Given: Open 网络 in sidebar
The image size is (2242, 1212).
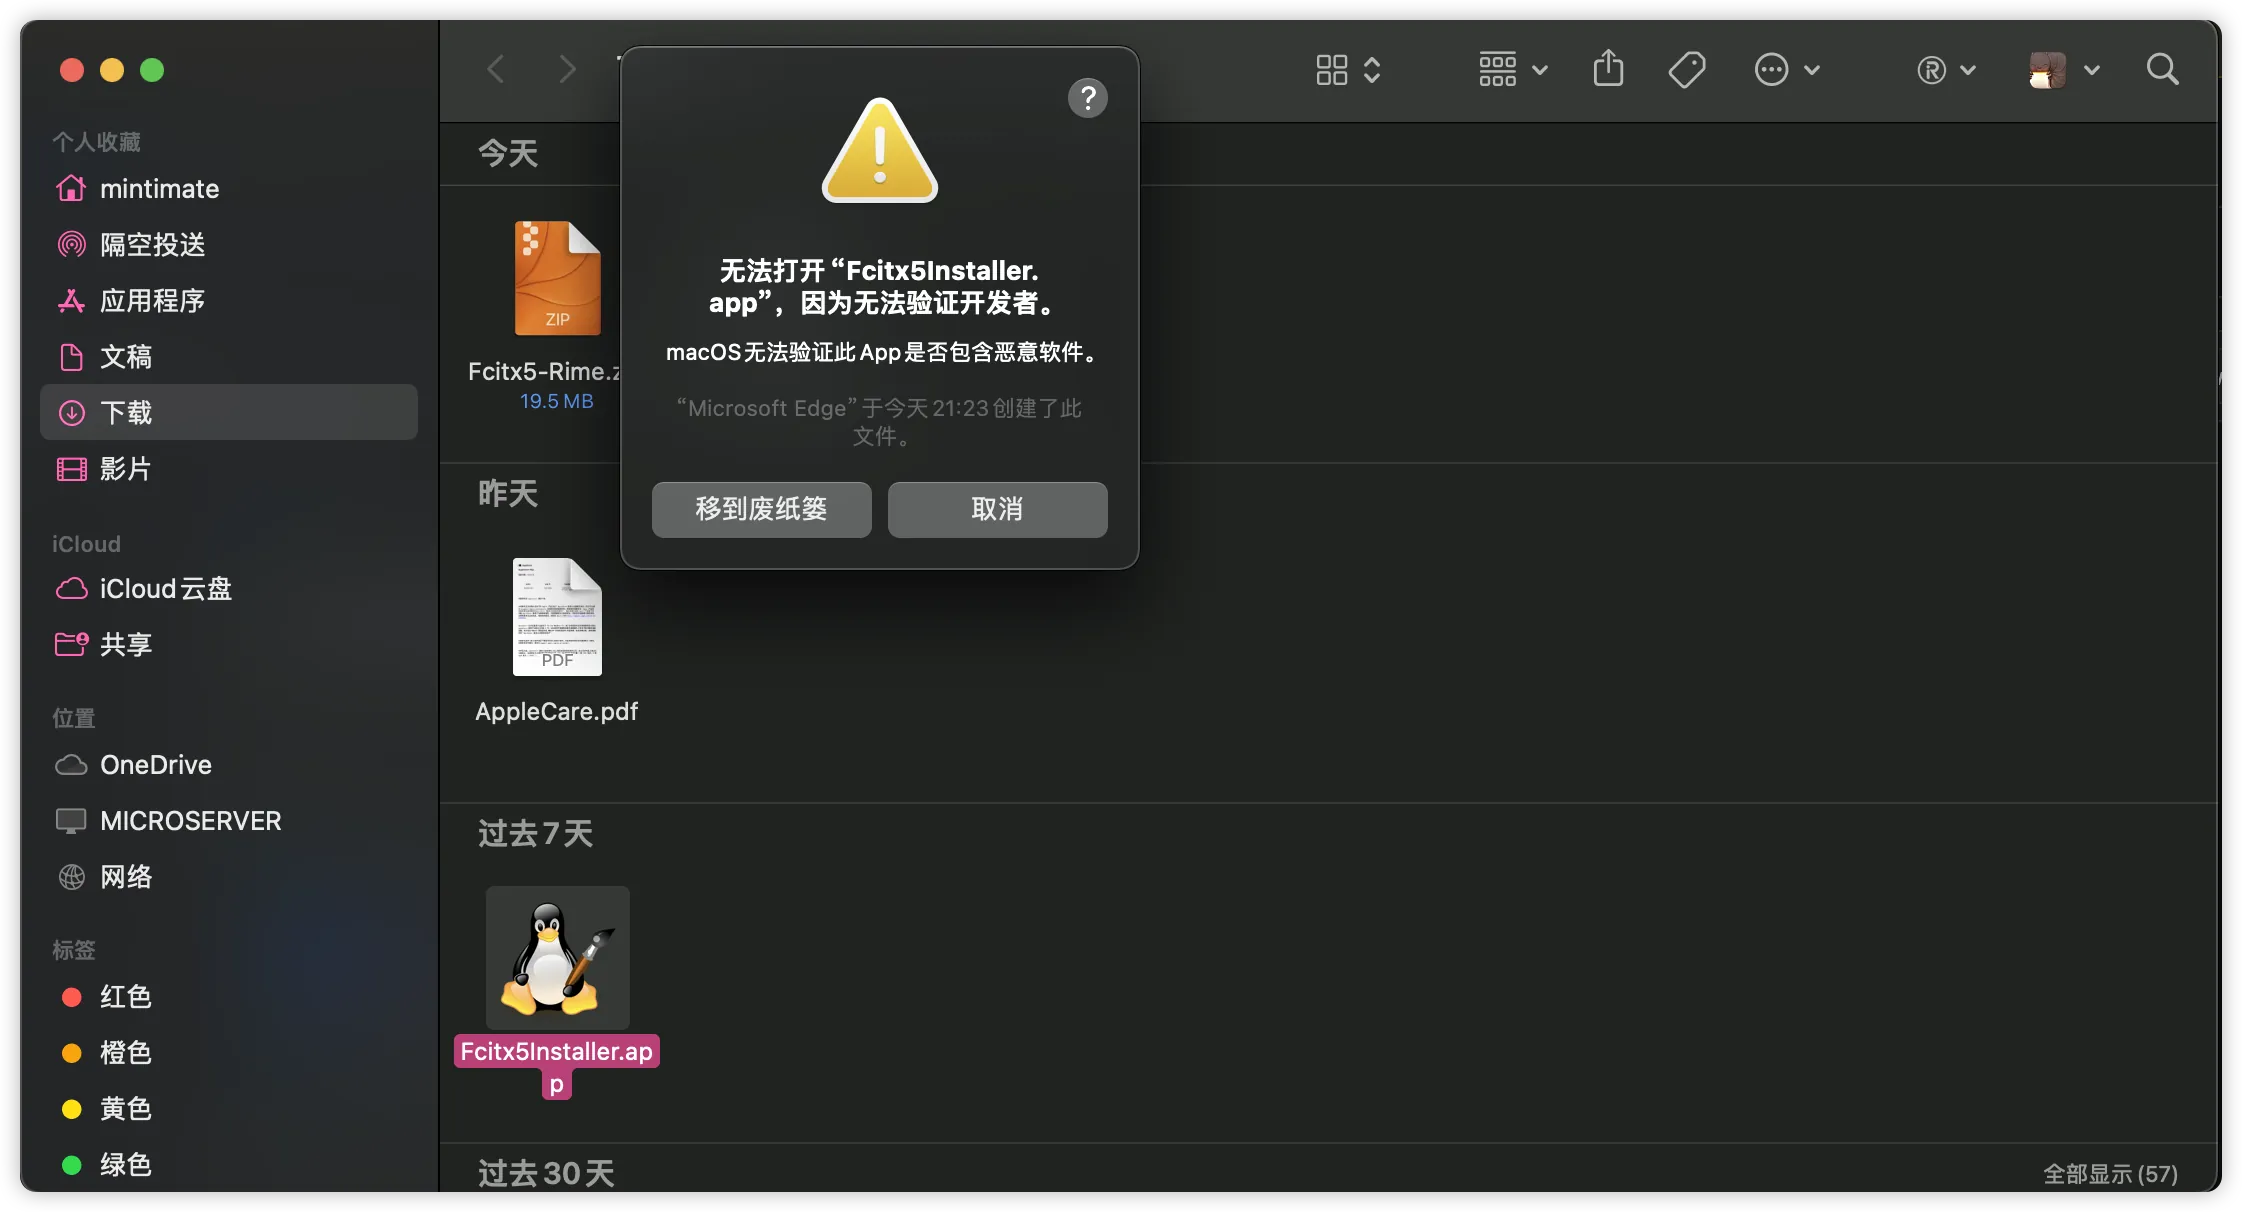Looking at the screenshot, I should coord(228,877).
